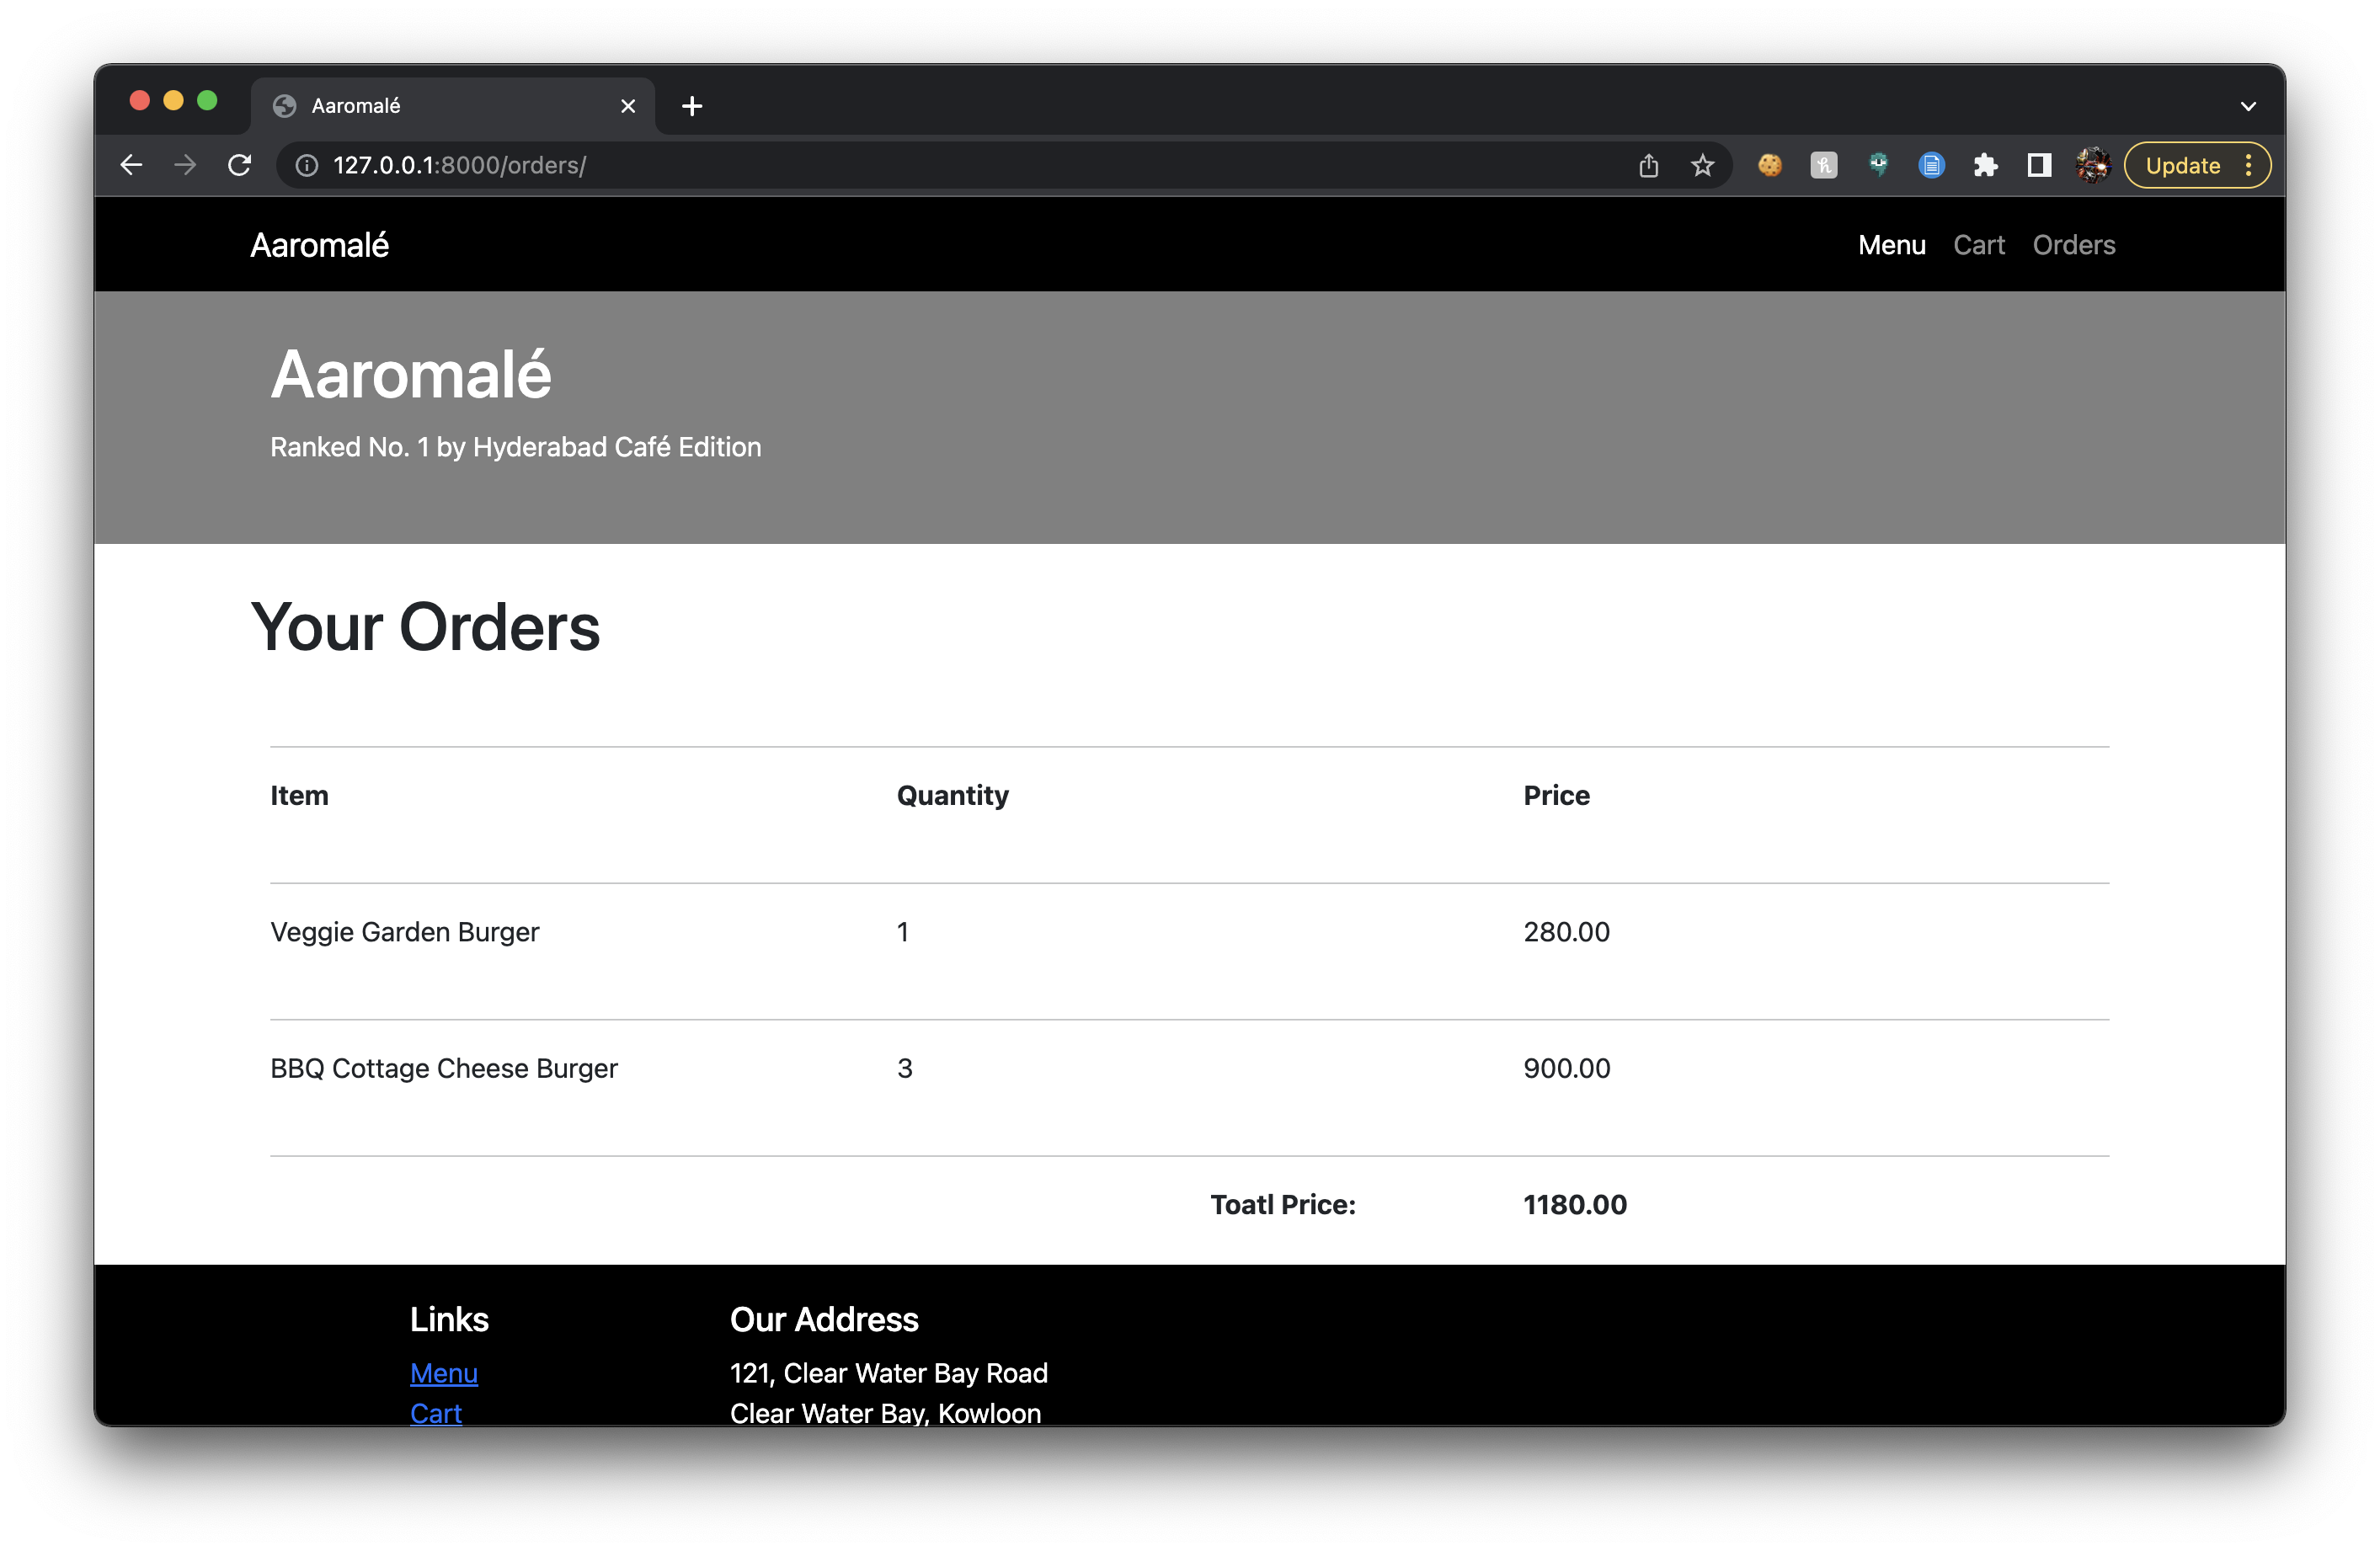Click the 121, Clear Water Bay Road text

tap(888, 1373)
